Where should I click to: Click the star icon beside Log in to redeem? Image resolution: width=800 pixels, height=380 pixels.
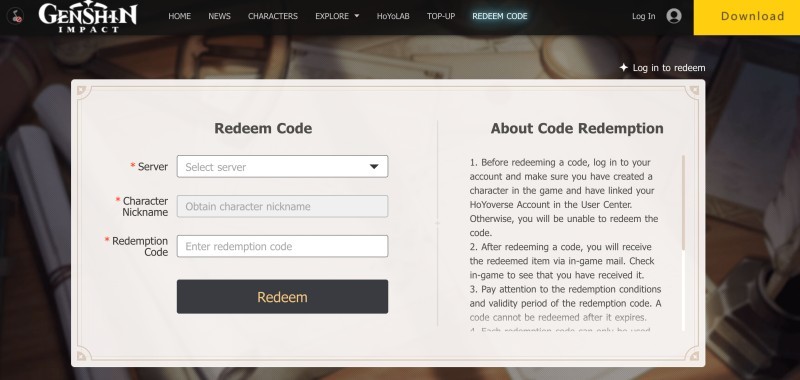(x=623, y=67)
